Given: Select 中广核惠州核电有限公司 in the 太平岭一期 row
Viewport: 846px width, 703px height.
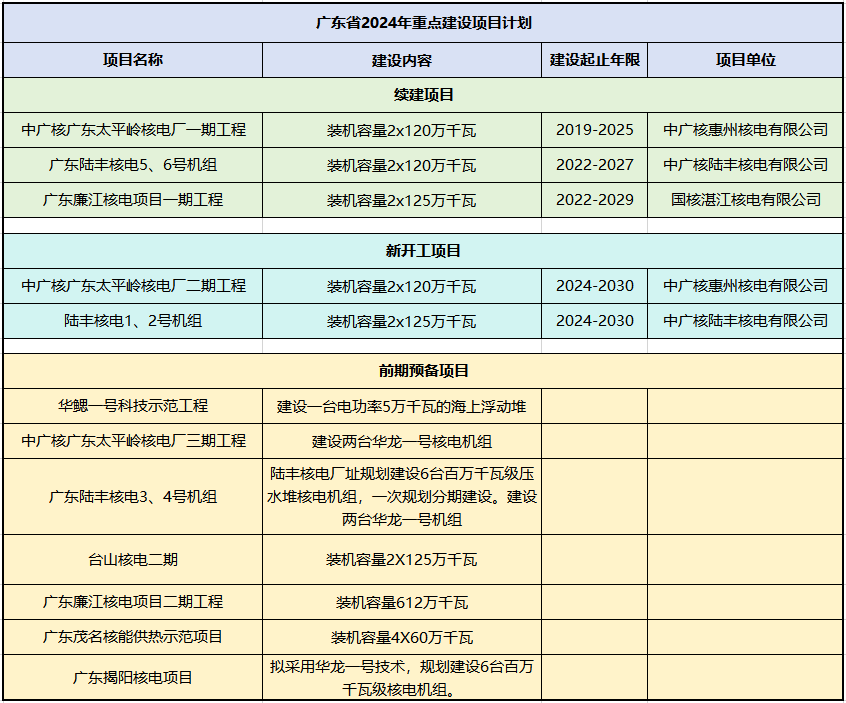Looking at the screenshot, I should coord(745,130).
